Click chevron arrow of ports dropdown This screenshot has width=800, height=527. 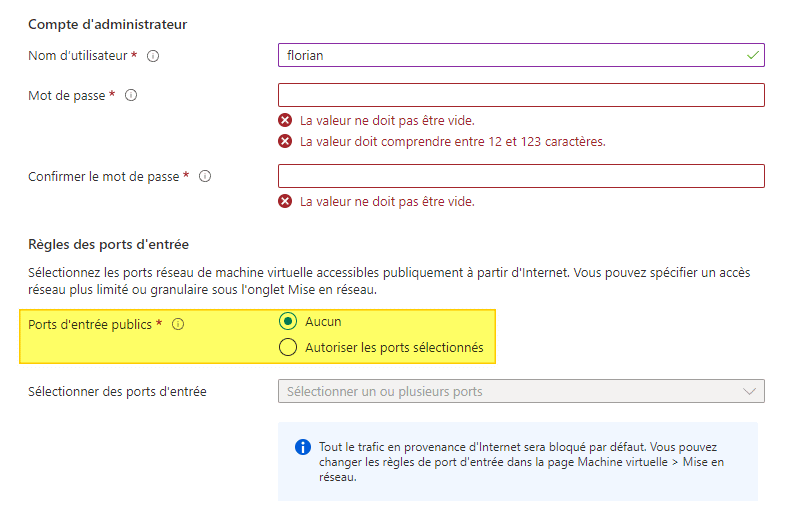(750, 391)
